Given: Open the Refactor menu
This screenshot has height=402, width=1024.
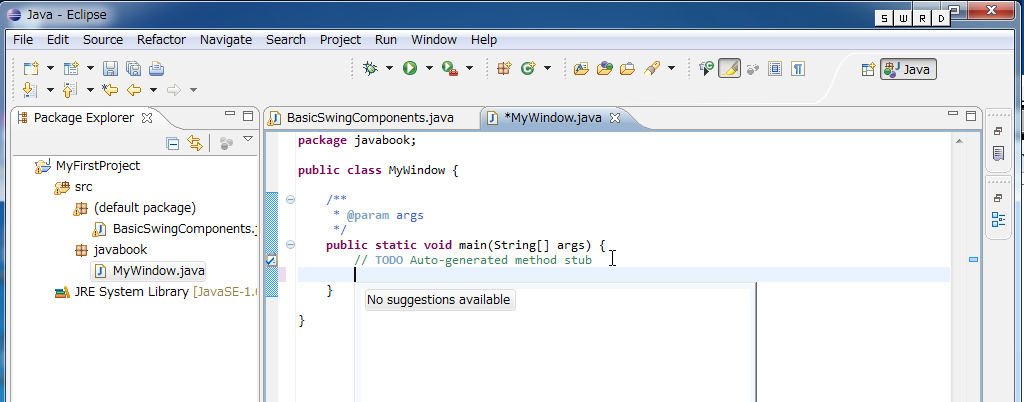Looking at the screenshot, I should pyautogui.click(x=161, y=39).
